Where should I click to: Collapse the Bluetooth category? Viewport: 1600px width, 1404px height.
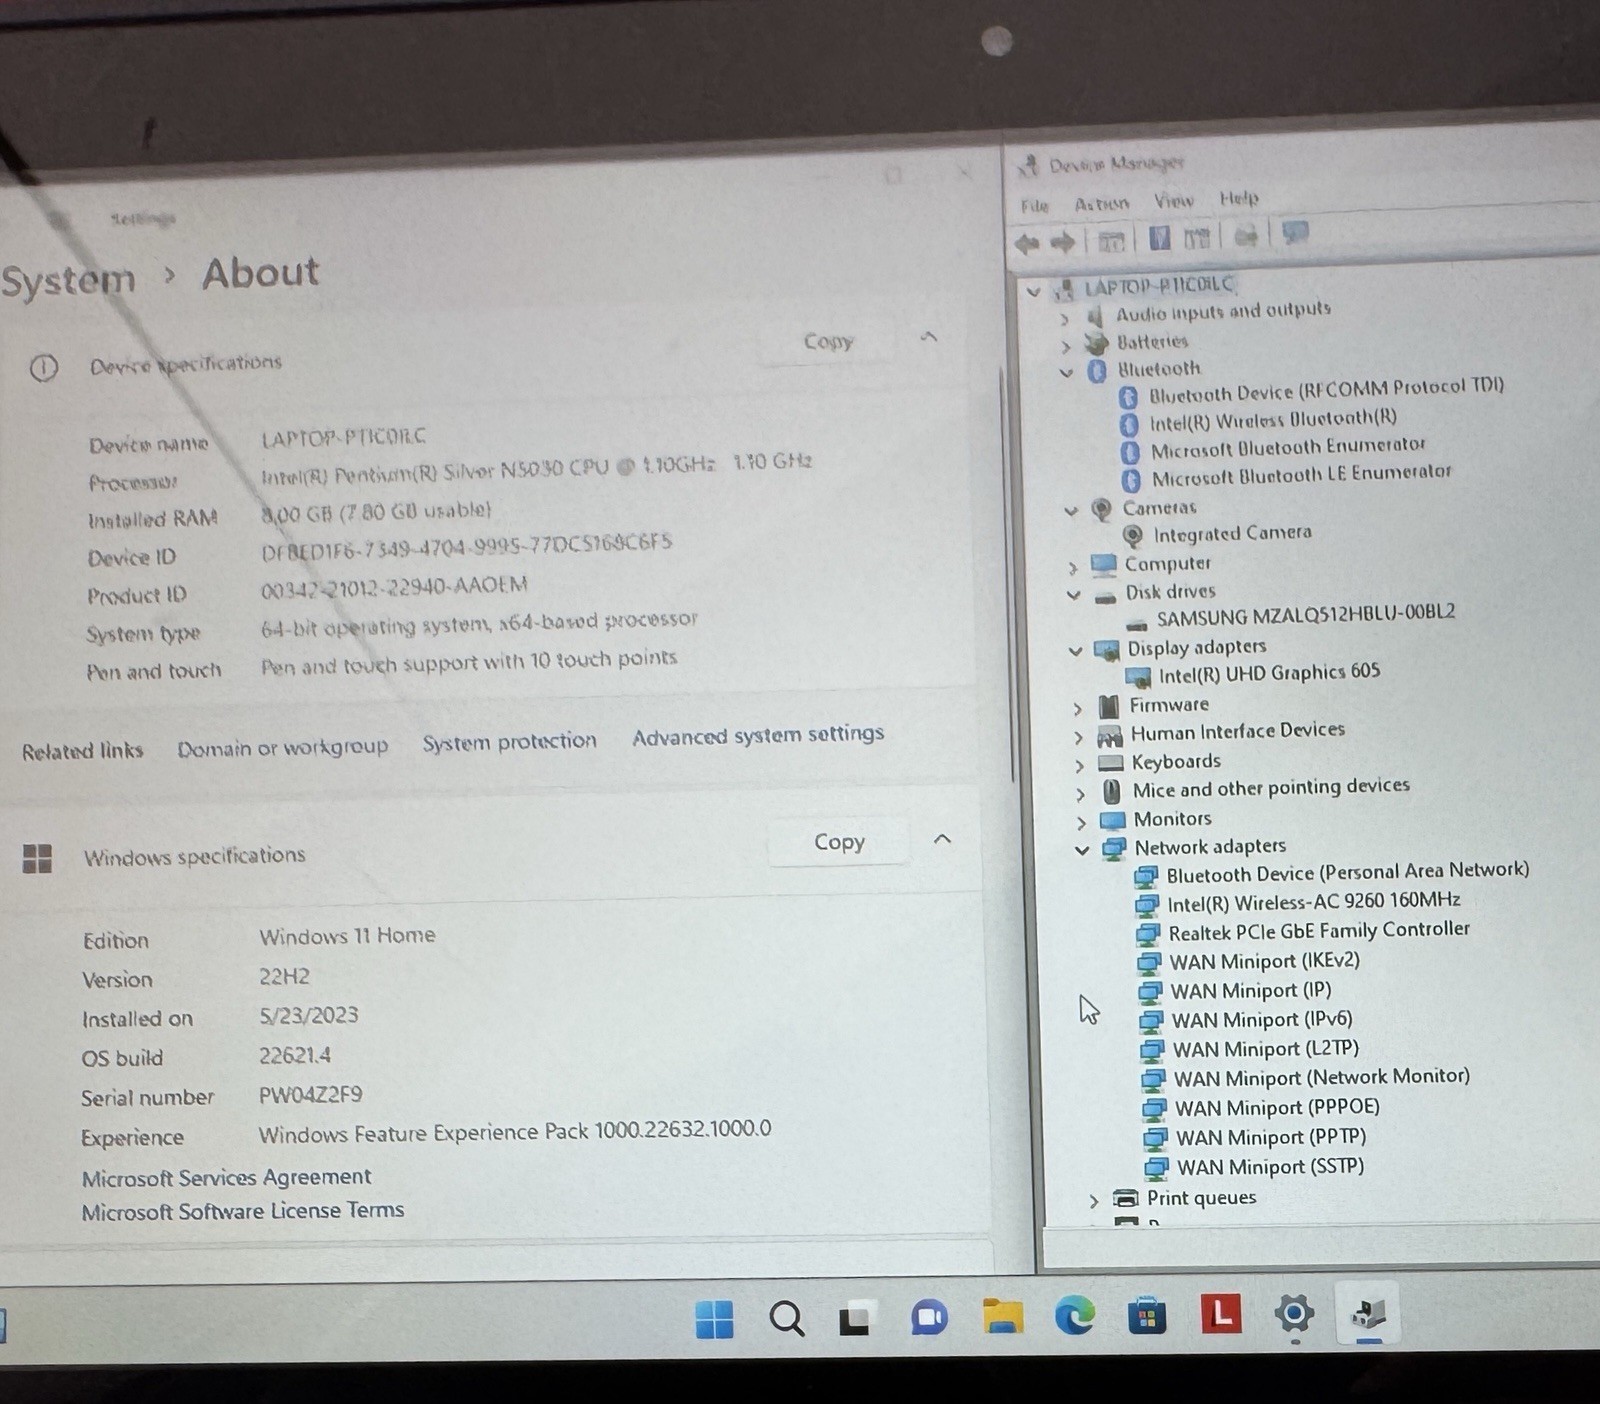[x=1067, y=373]
